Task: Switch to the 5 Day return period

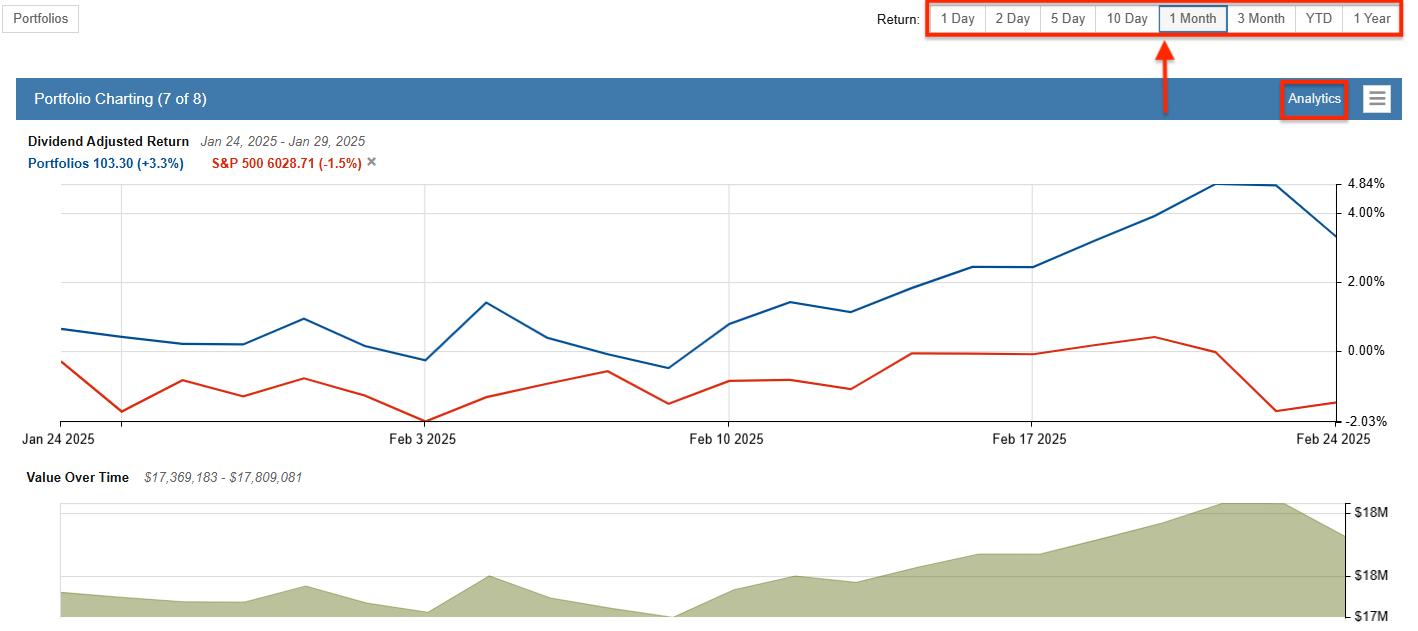Action: [x=1067, y=18]
